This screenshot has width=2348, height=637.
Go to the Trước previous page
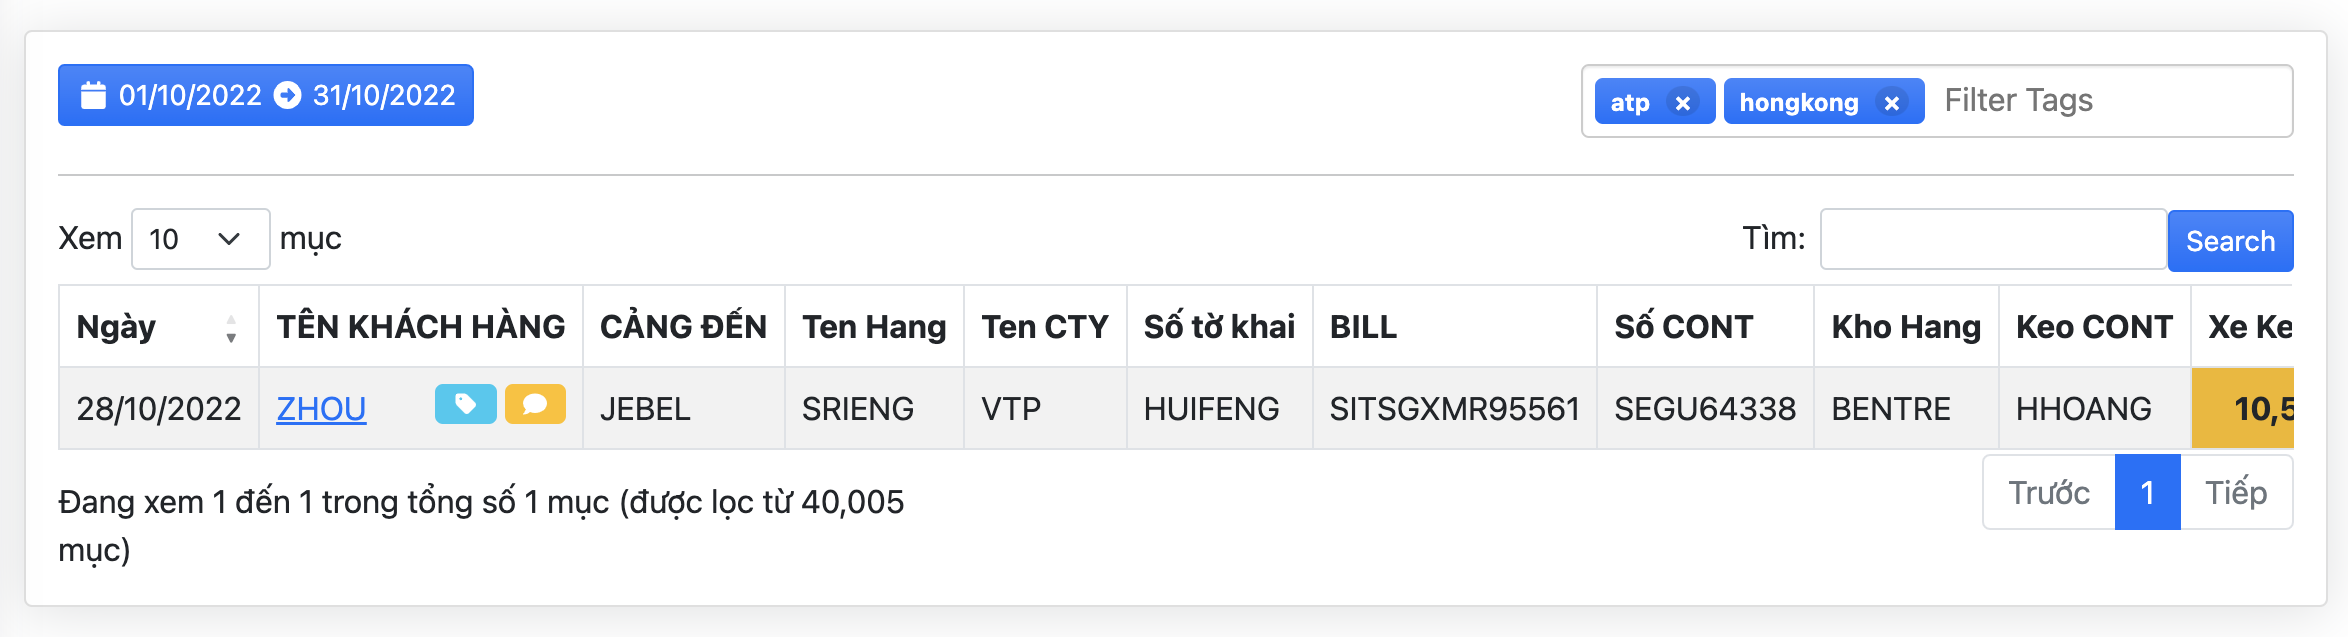[x=2049, y=493]
